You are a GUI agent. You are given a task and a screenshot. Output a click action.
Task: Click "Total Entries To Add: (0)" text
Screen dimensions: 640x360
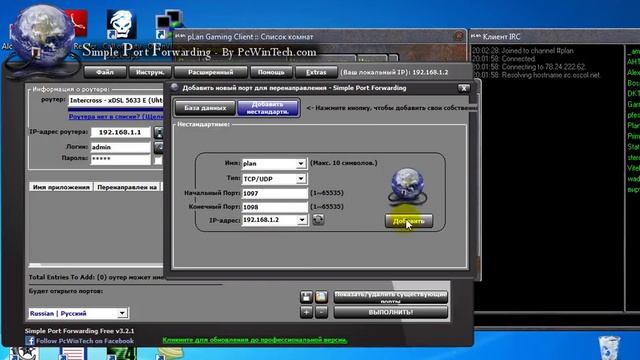[x=68, y=278]
